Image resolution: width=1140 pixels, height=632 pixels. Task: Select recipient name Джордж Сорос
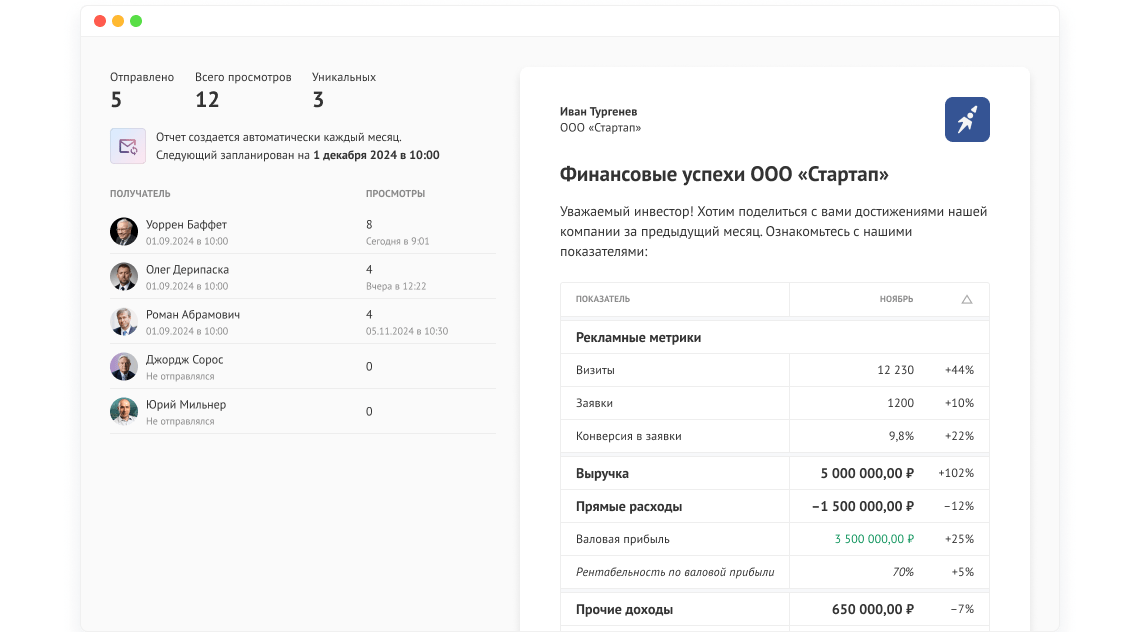point(185,360)
